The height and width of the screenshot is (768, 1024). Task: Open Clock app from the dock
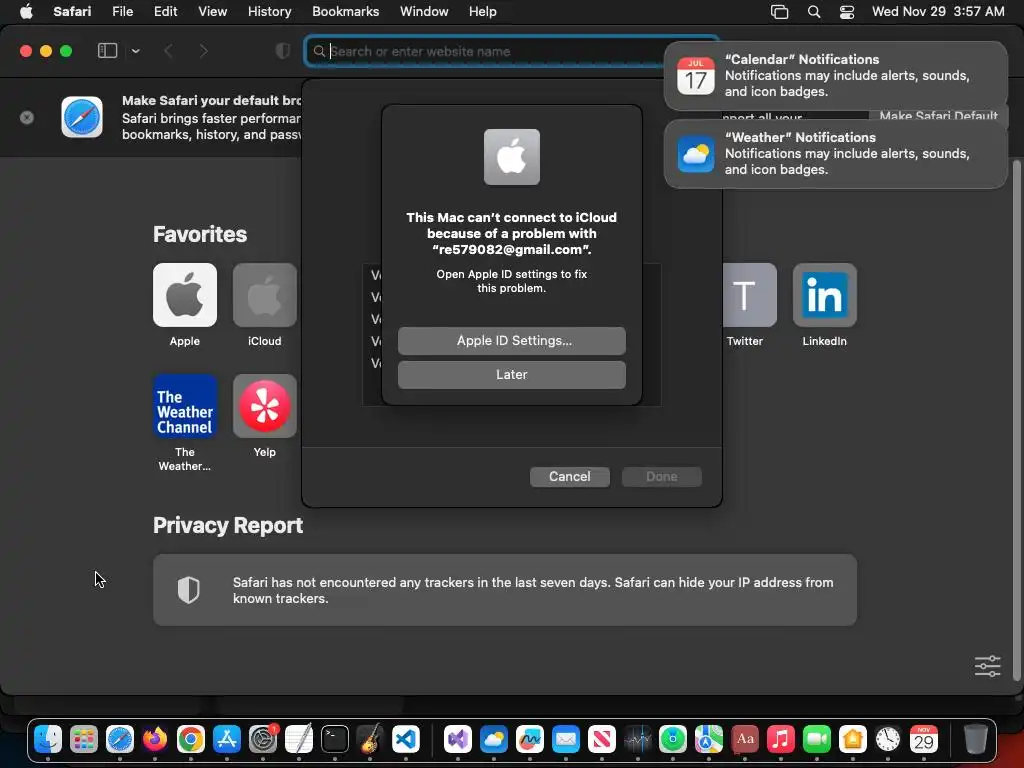[888, 739]
